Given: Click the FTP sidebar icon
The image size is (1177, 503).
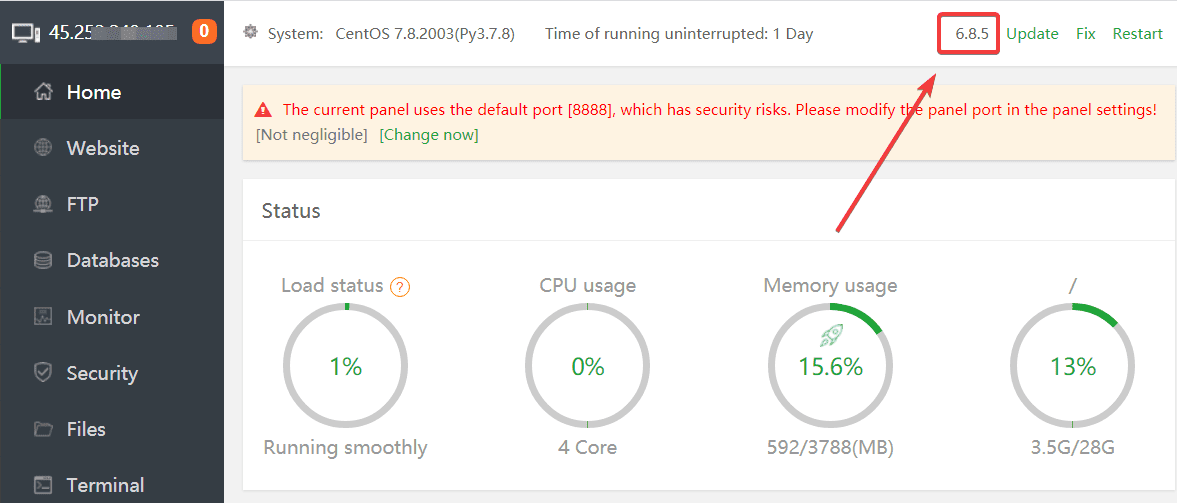Looking at the screenshot, I should click(43, 204).
